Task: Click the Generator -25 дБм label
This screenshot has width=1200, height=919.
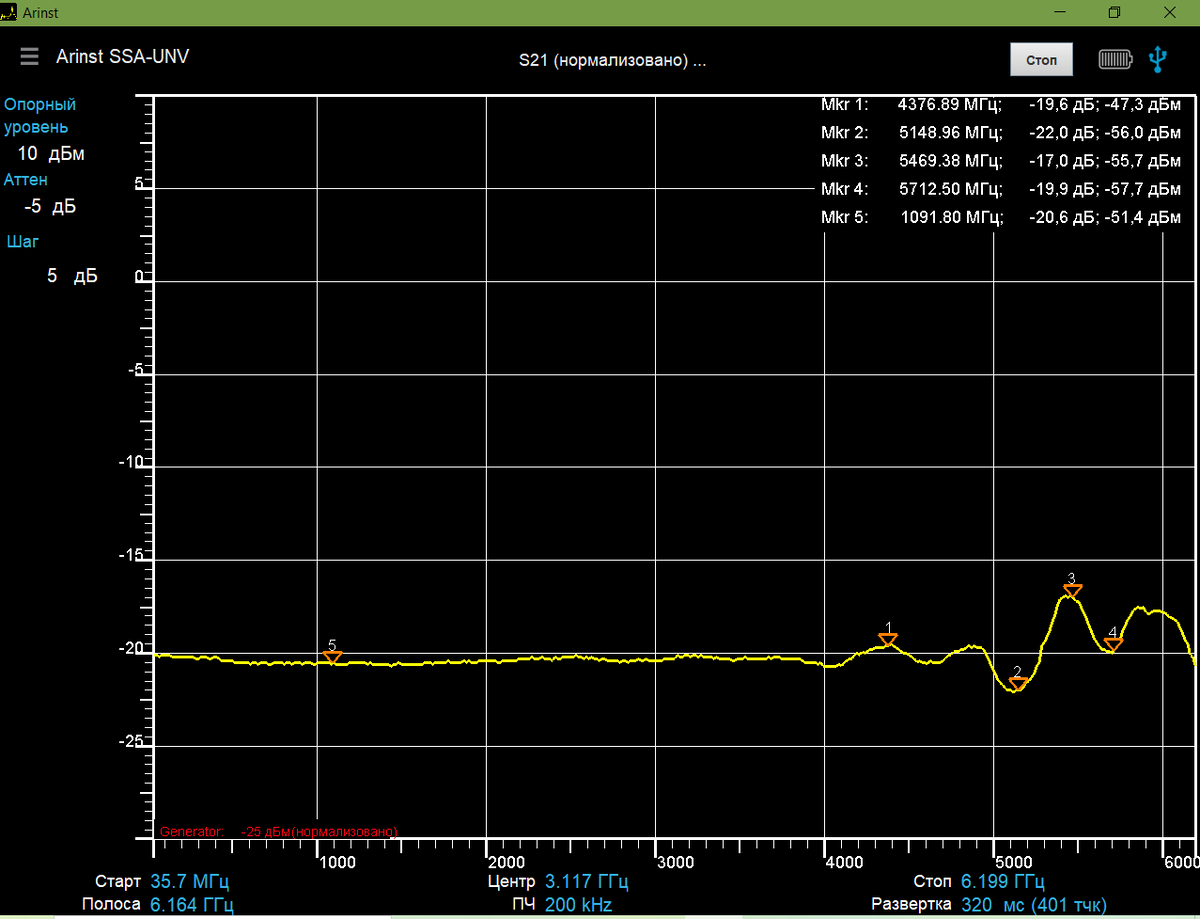Action: click(279, 831)
